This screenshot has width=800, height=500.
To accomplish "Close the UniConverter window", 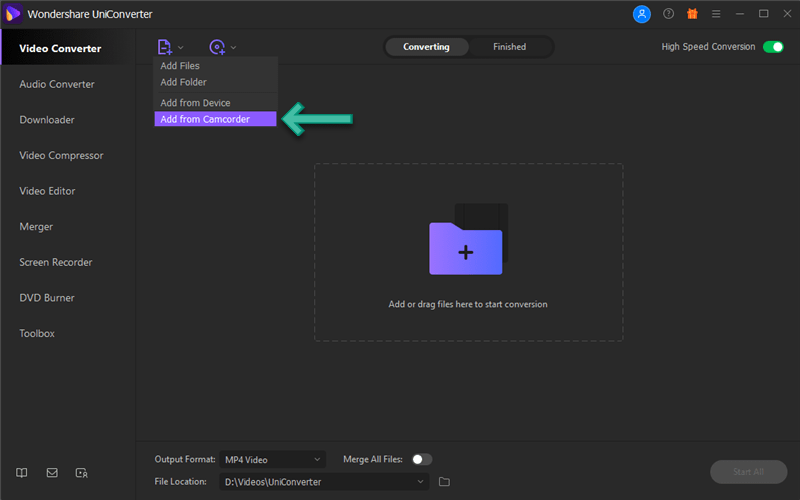I will click(x=787, y=14).
